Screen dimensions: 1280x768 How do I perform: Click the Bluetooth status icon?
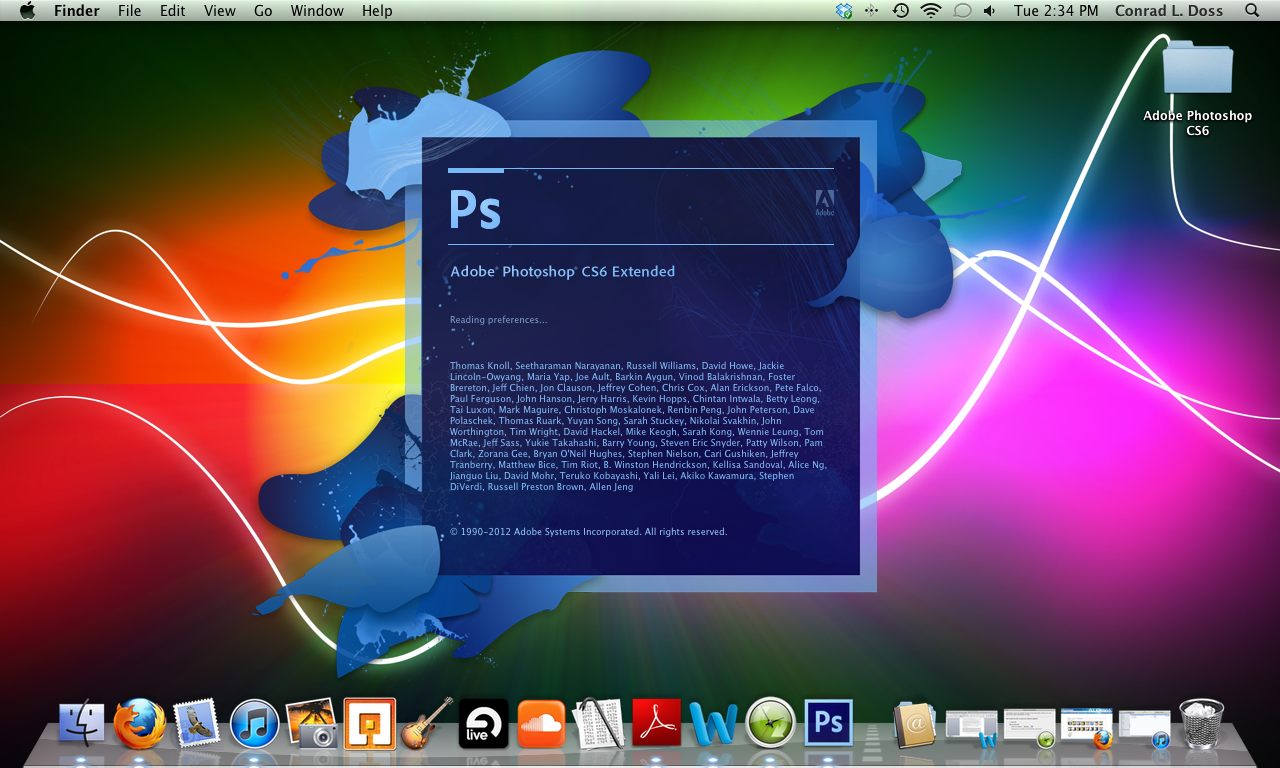click(x=871, y=11)
